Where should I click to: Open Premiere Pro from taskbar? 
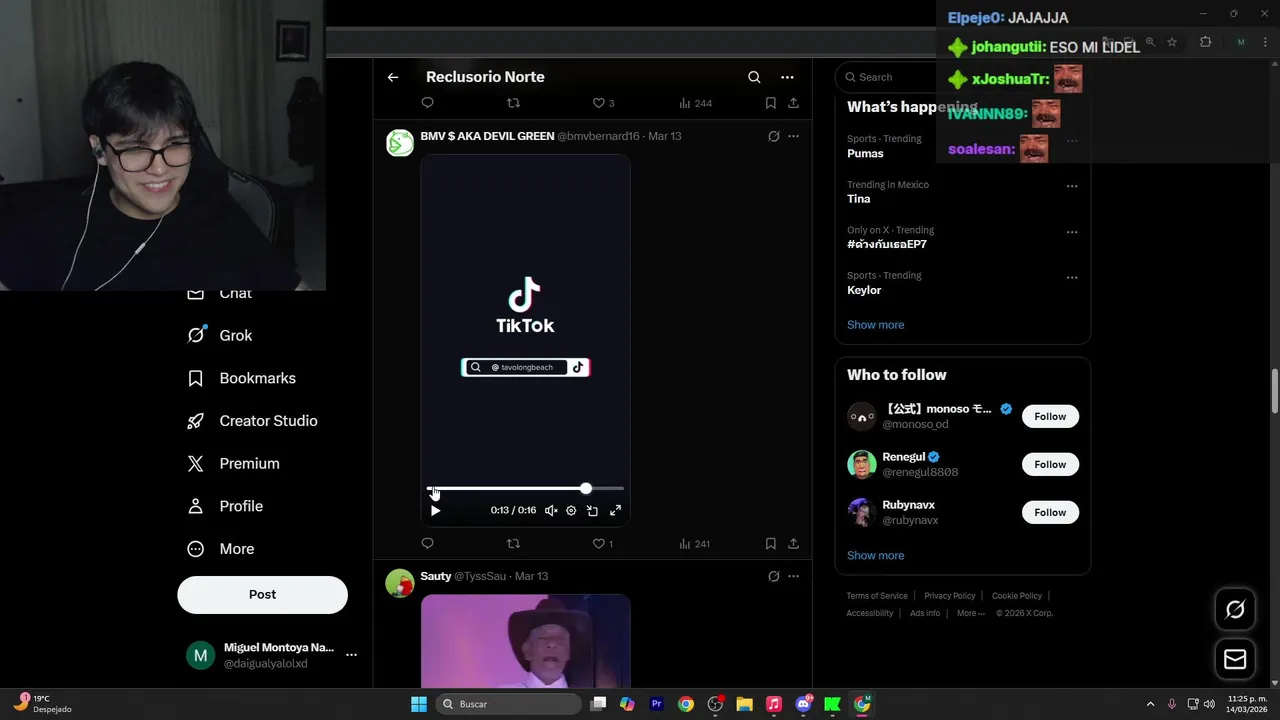click(657, 704)
